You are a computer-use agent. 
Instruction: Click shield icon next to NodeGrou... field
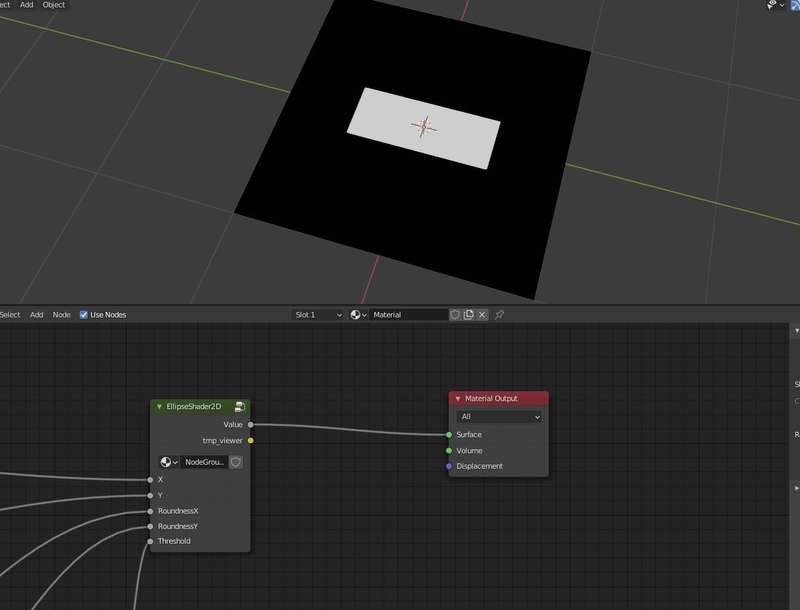click(x=236, y=462)
